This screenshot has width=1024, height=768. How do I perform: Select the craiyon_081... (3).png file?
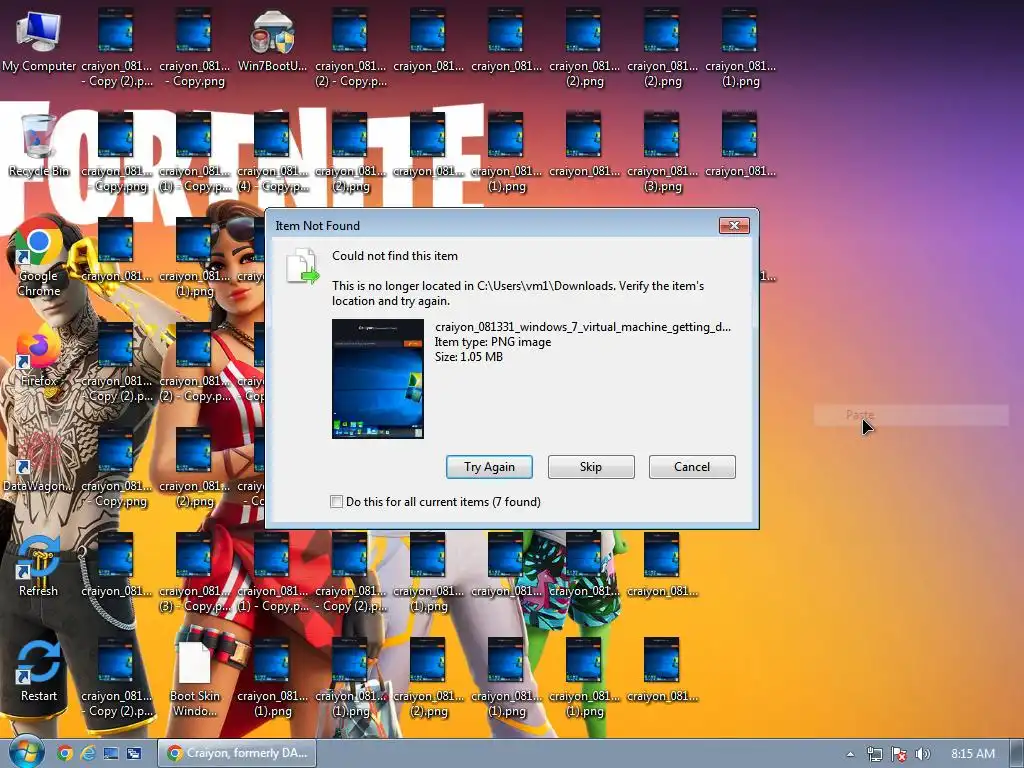click(662, 153)
